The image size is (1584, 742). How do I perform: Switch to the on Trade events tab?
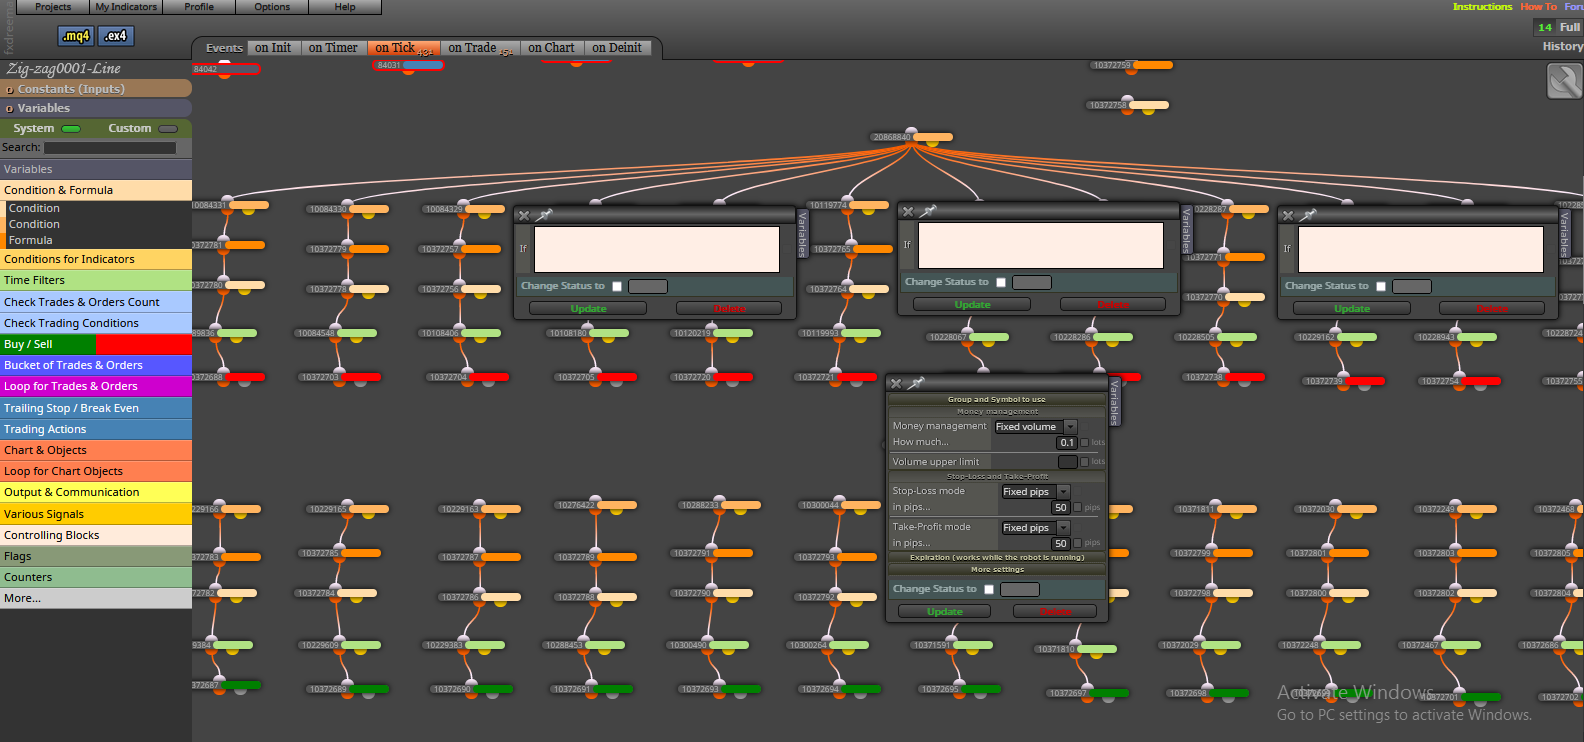pyautogui.click(x=472, y=48)
